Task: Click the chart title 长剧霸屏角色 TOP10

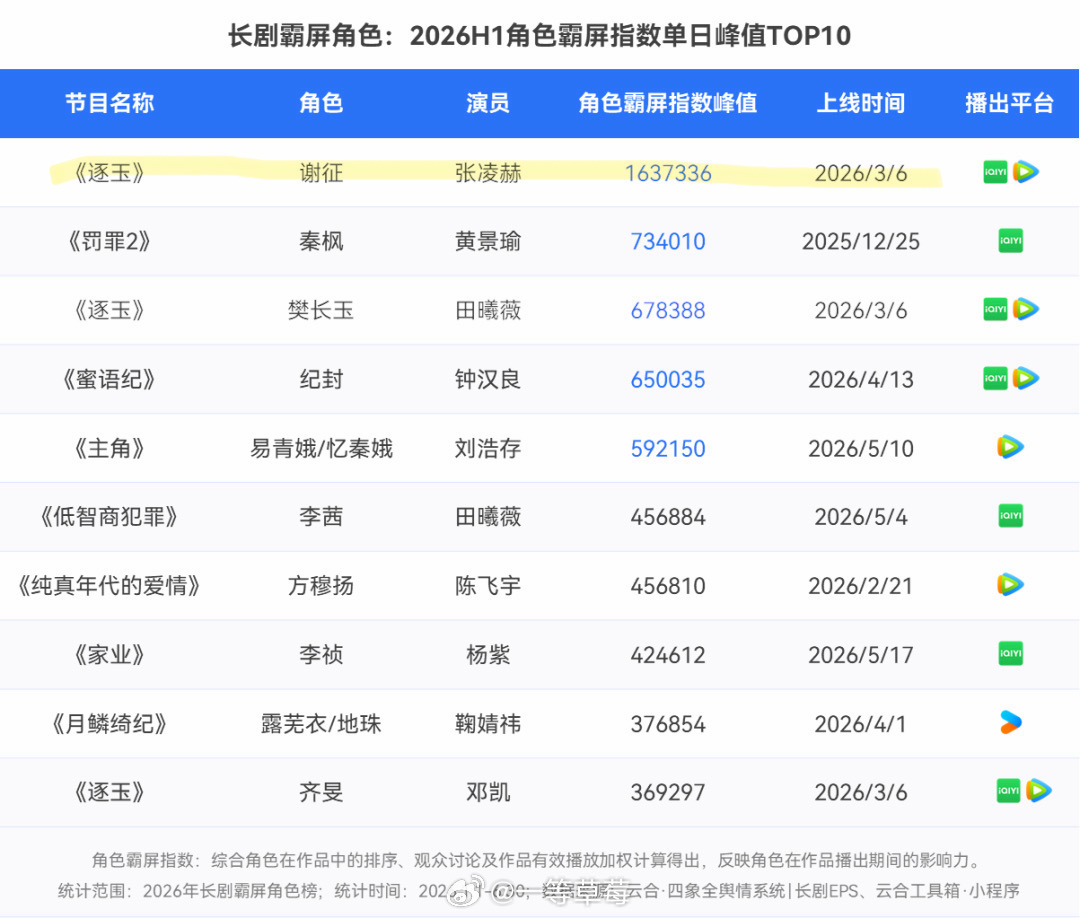Action: pos(540,36)
